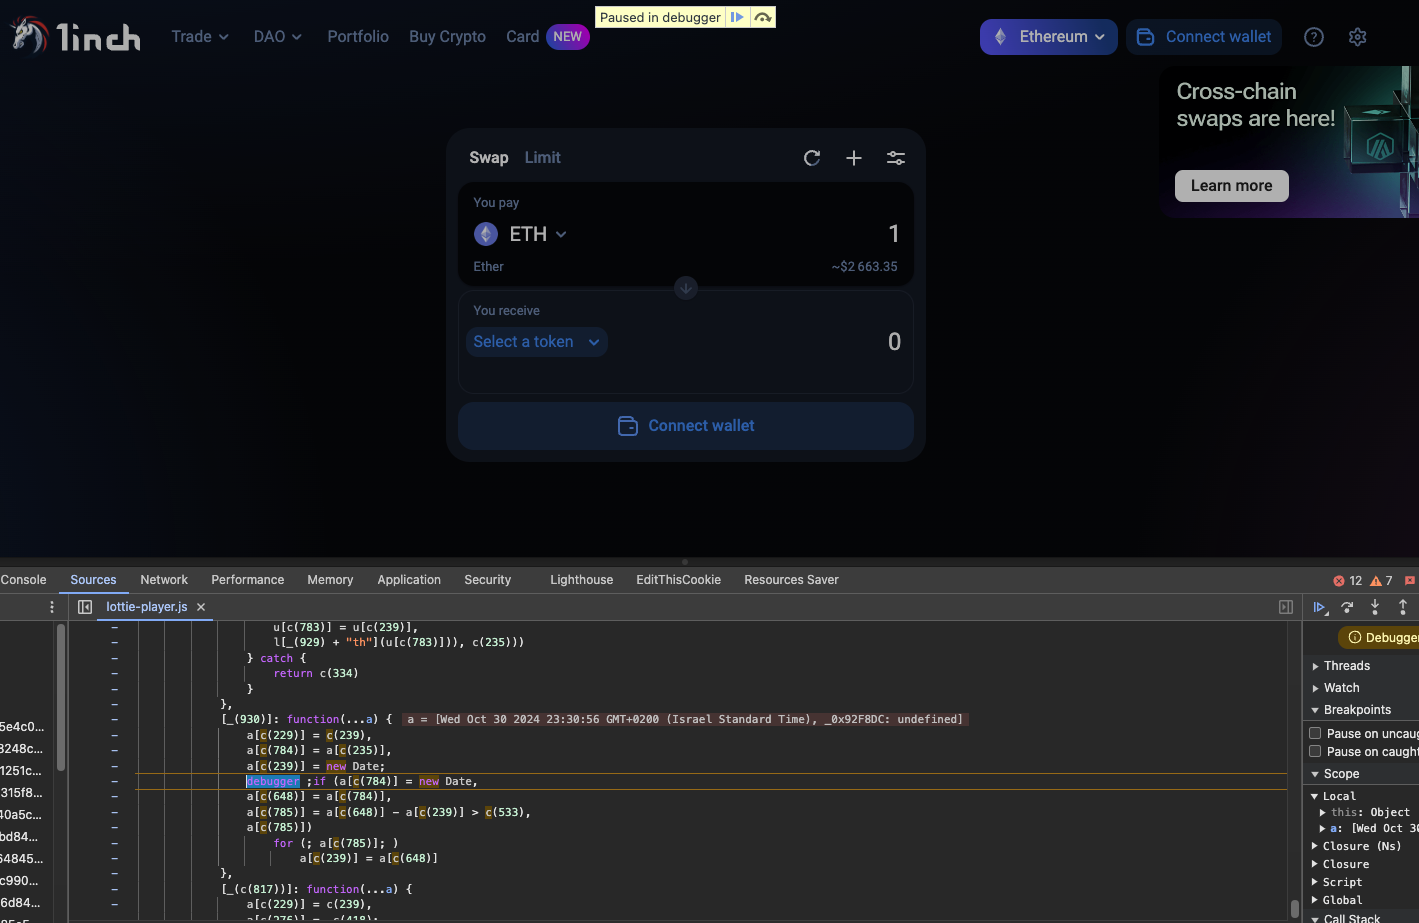Toggle the file navigator sidebar icon
Screen dimensions: 1419x923
(85, 607)
